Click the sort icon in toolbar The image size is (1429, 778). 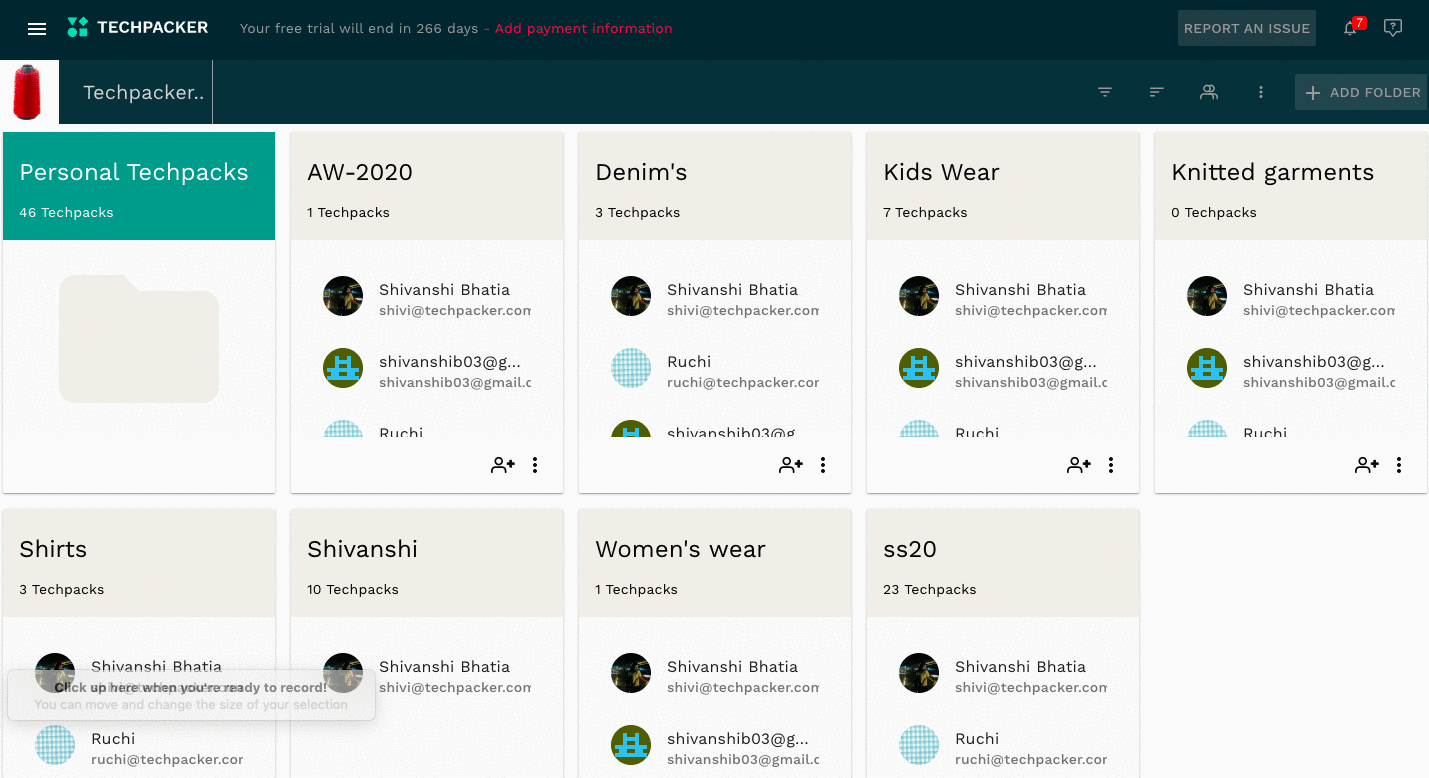pos(1157,92)
